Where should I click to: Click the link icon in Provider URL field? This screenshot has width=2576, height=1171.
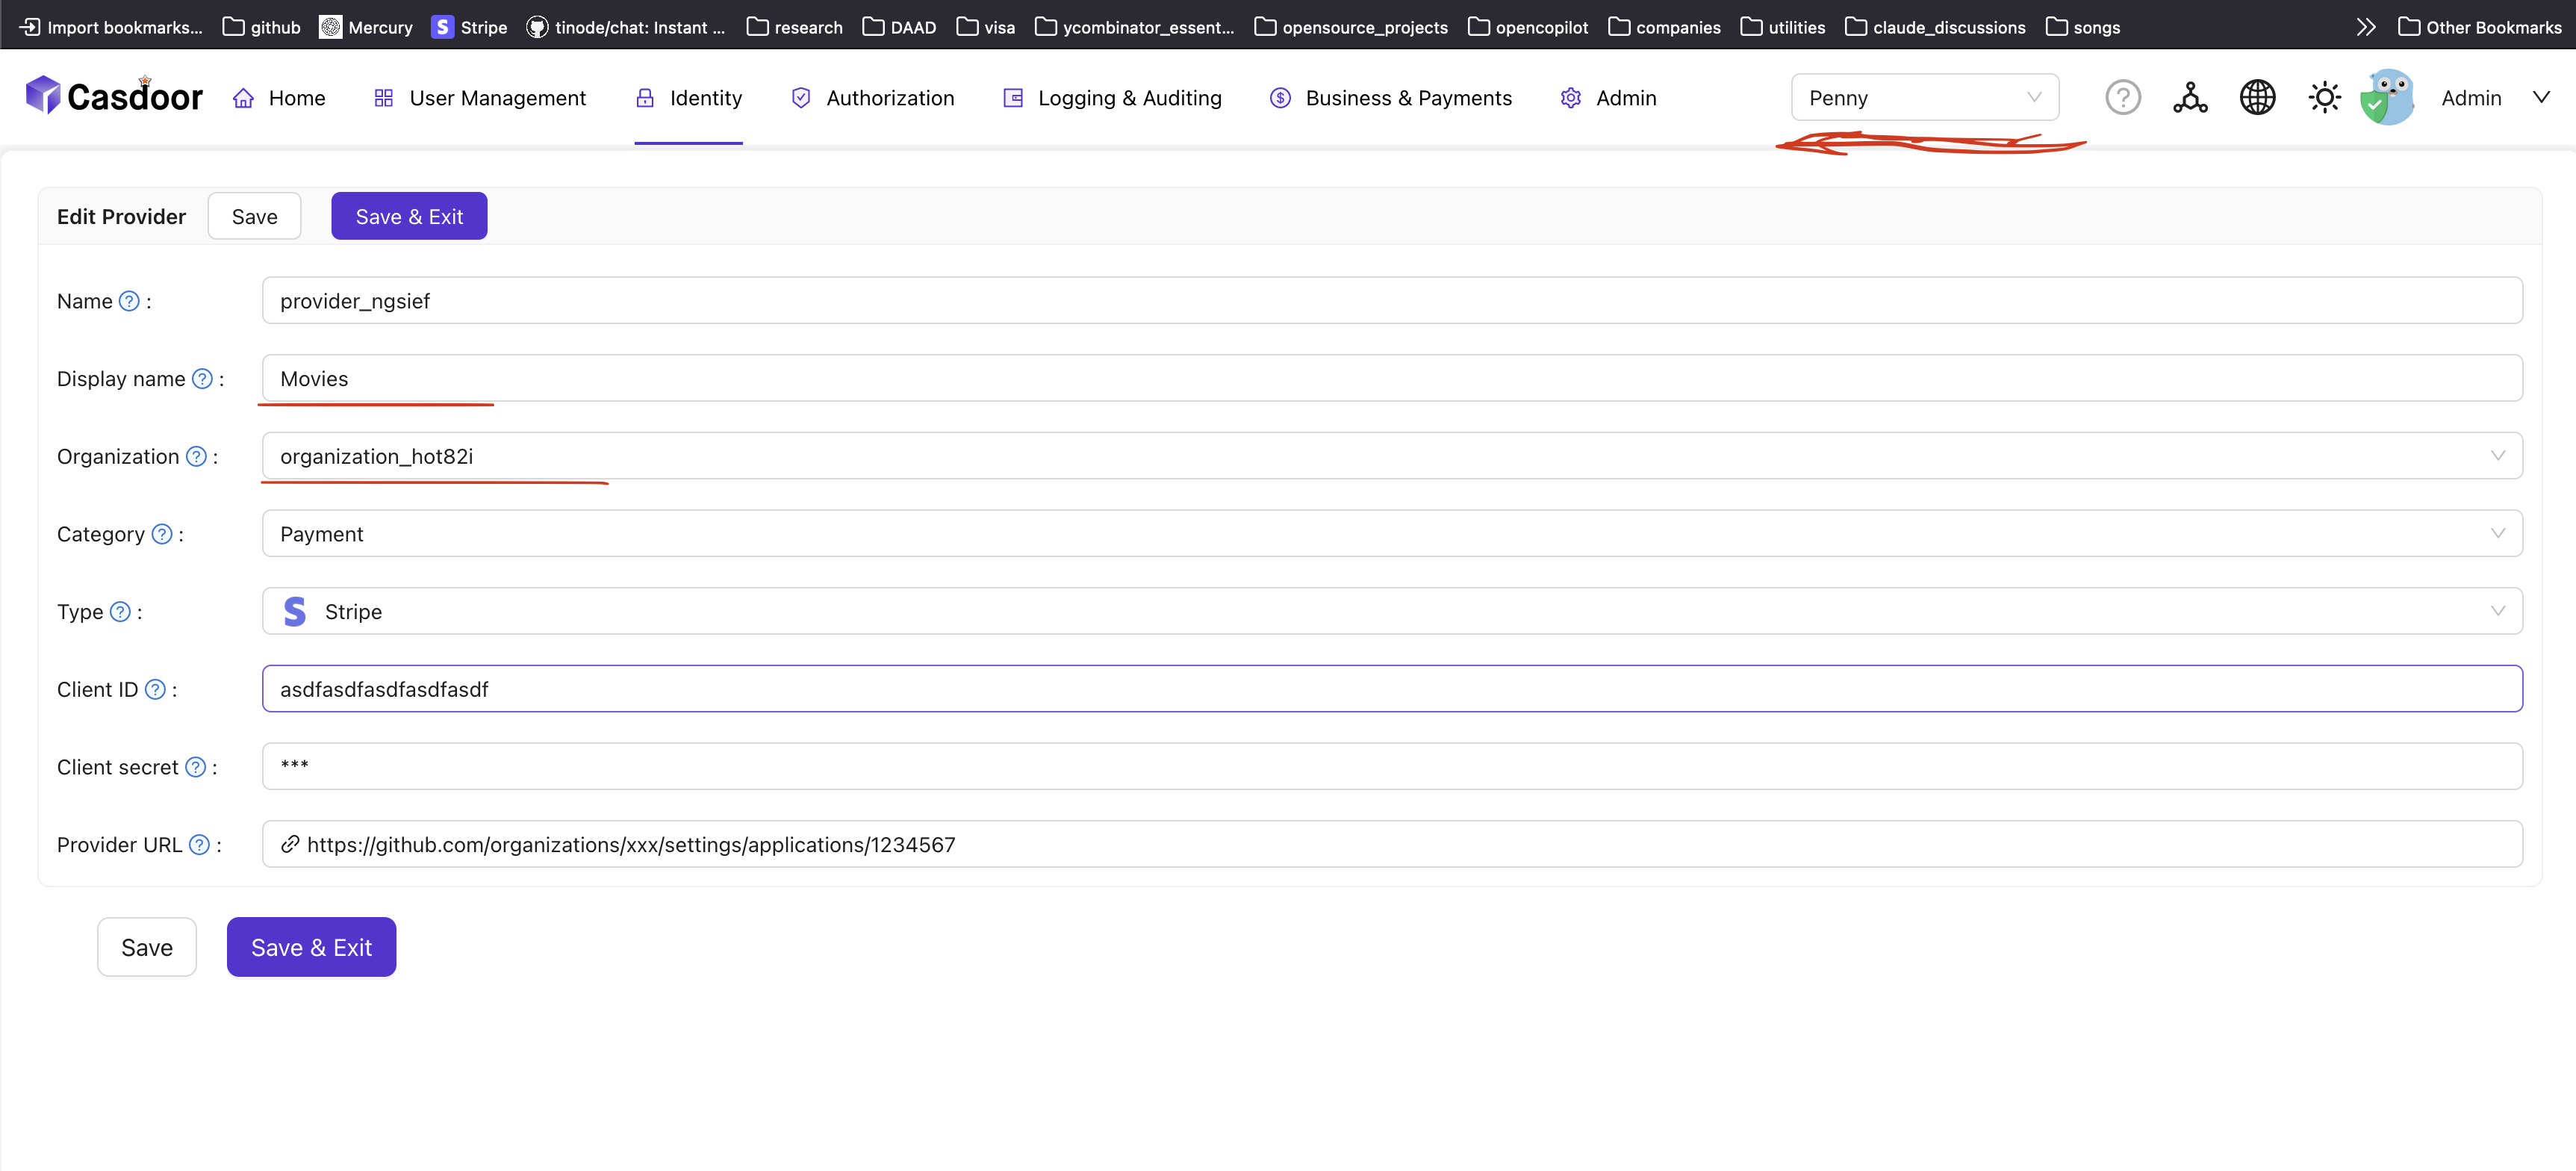[289, 844]
